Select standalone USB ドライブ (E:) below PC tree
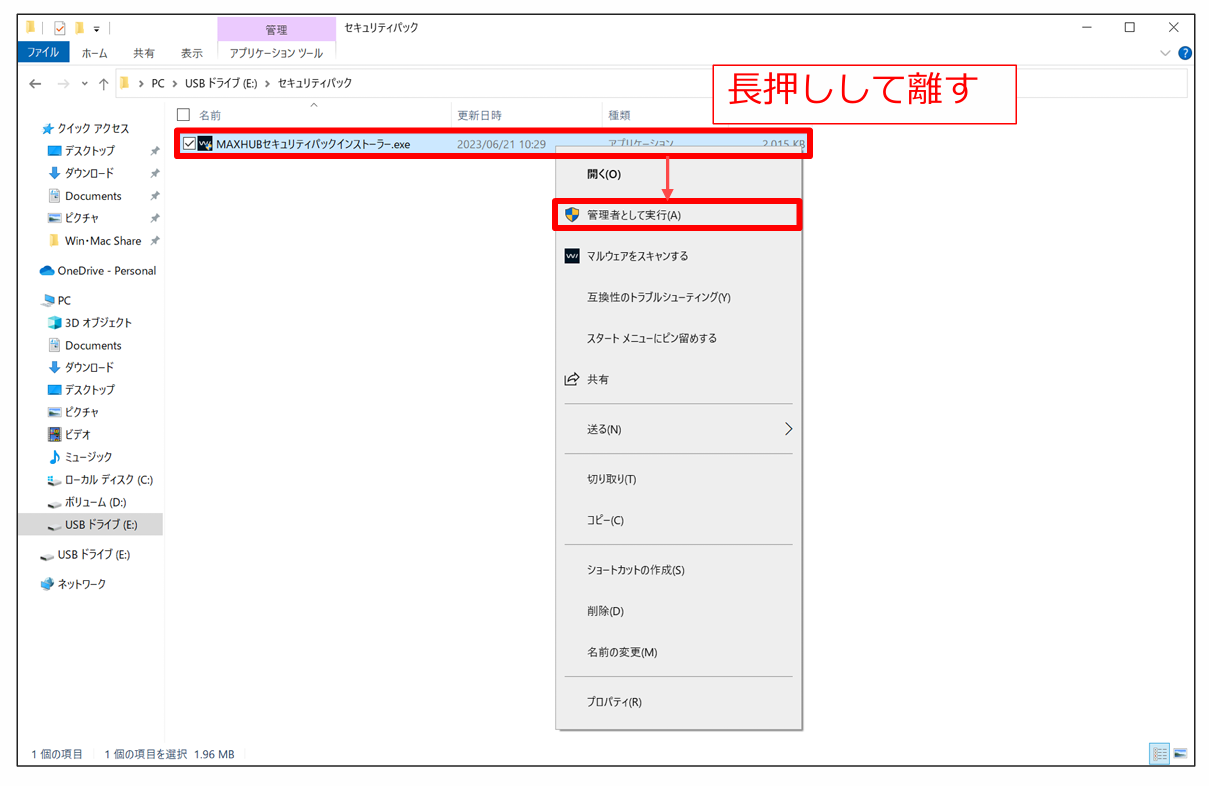Image resolution: width=1209 pixels, height=786 pixels. pos(93,555)
